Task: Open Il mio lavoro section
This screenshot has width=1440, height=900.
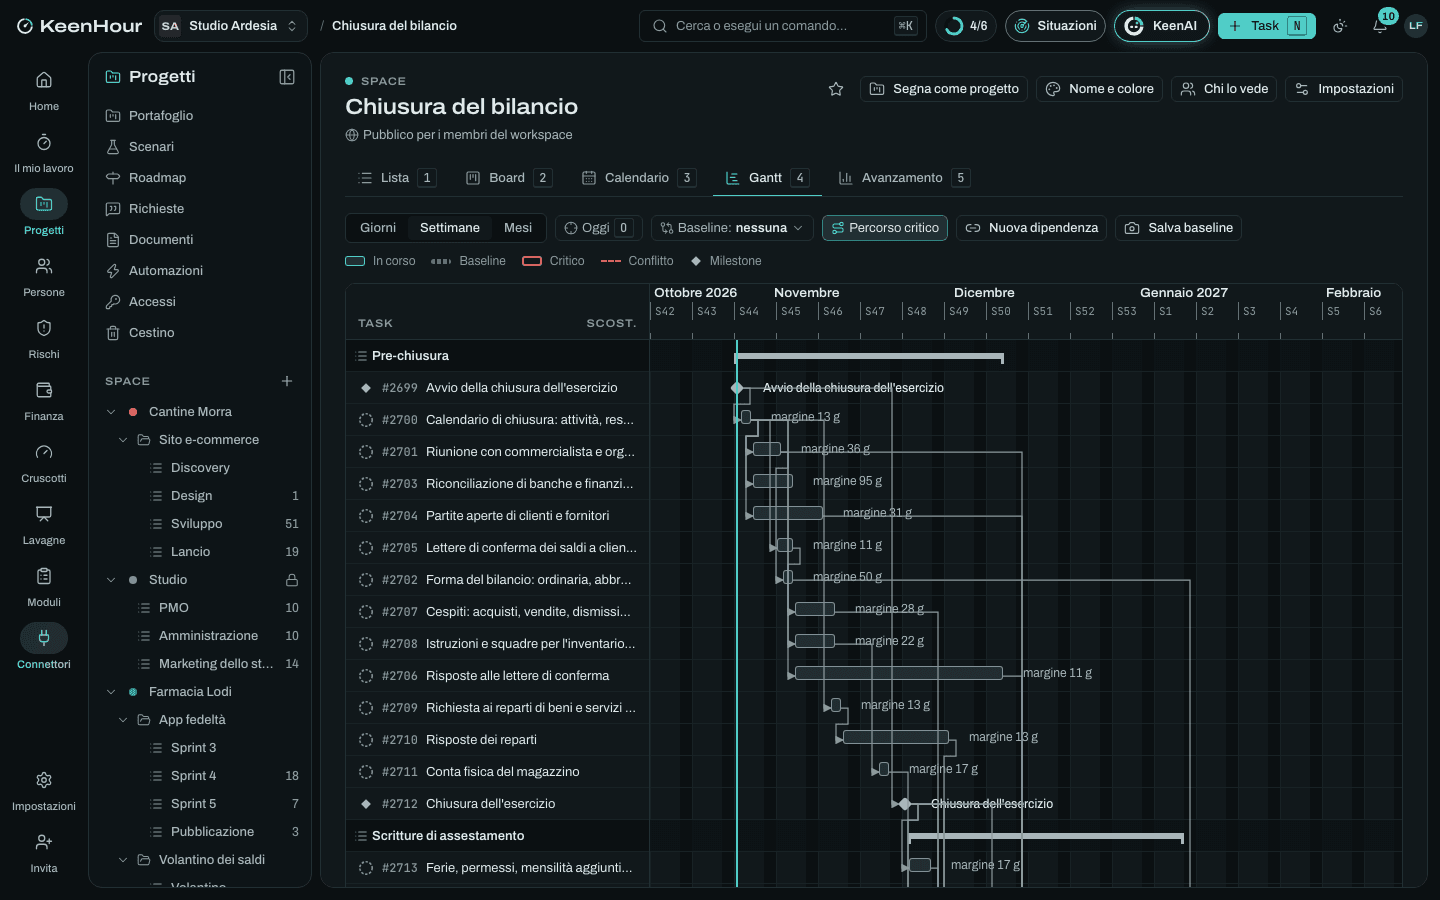Action: tap(44, 153)
